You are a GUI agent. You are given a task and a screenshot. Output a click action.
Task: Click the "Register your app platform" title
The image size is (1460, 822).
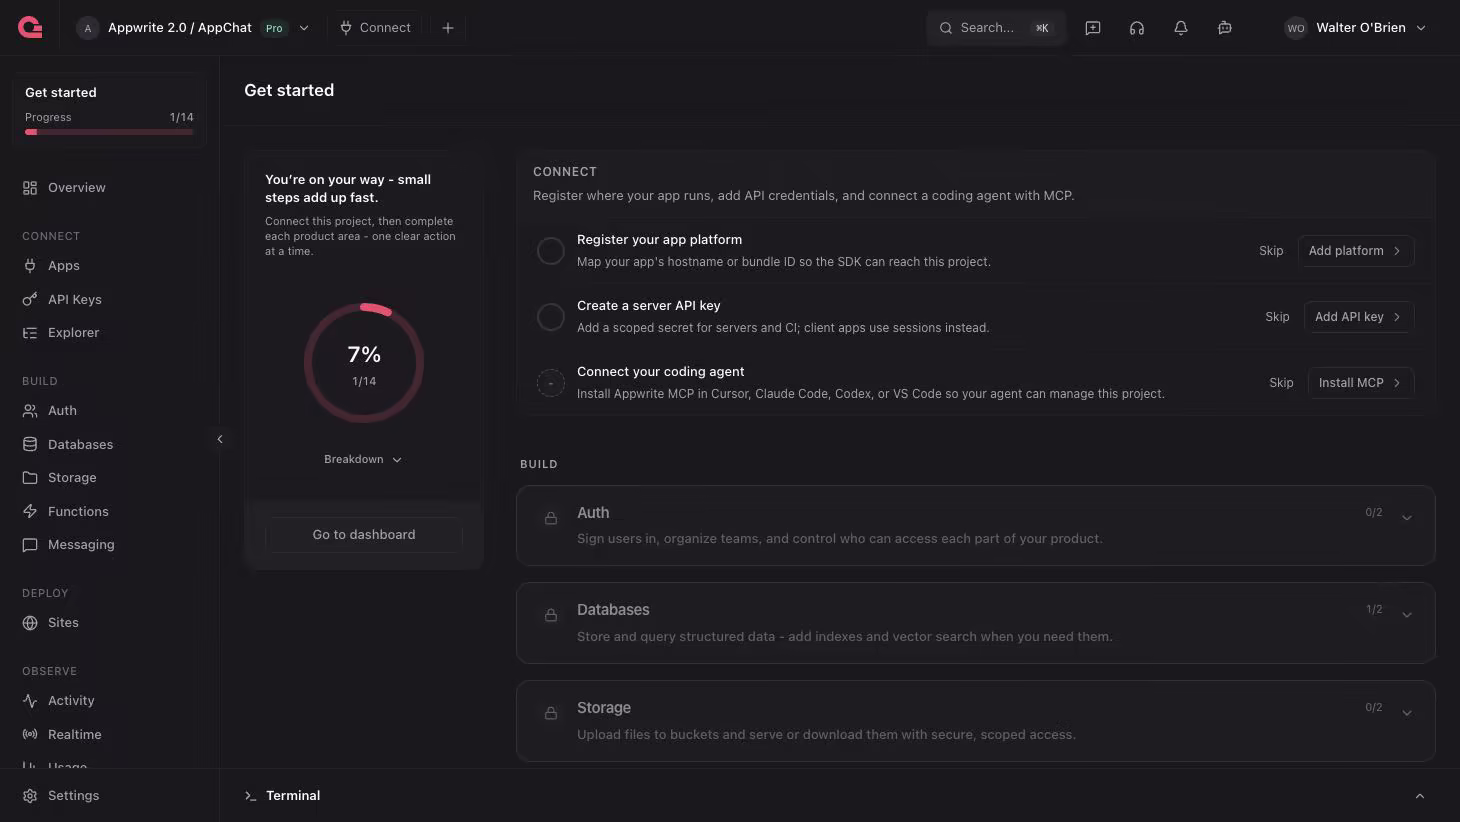pos(659,240)
